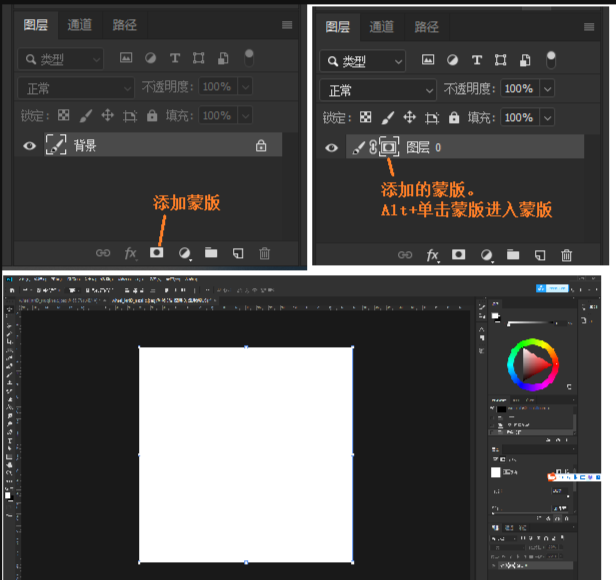Image resolution: width=616 pixels, height=580 pixels.
Task: Open 填充 arrow in 背景 panel
Action: click(x=246, y=116)
